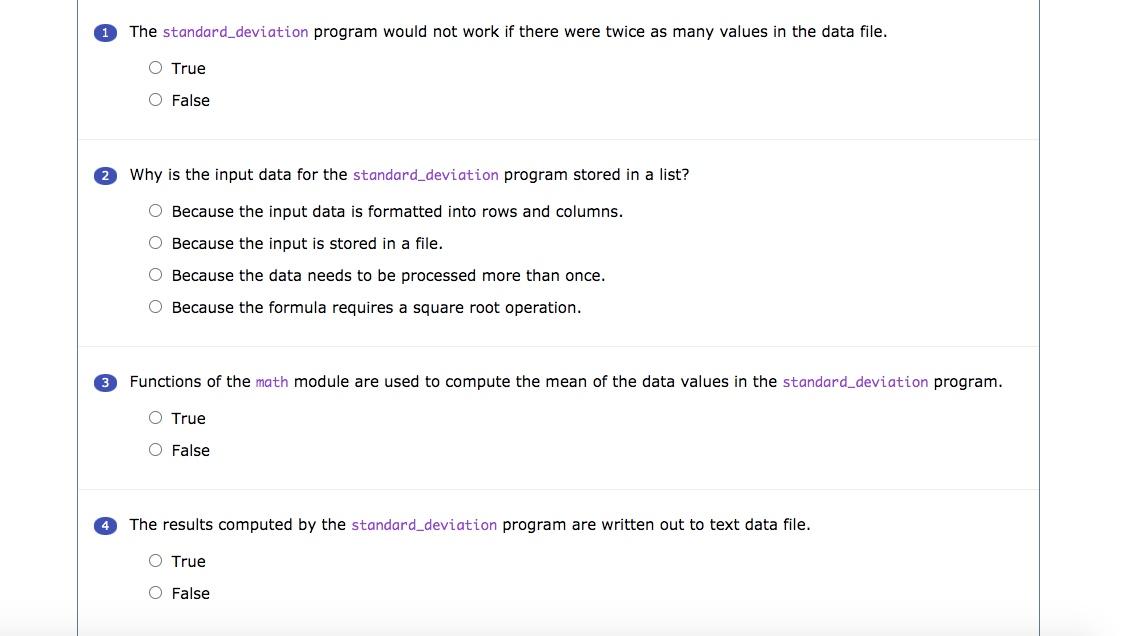Click the question 4 text about results output

[x=469, y=525]
